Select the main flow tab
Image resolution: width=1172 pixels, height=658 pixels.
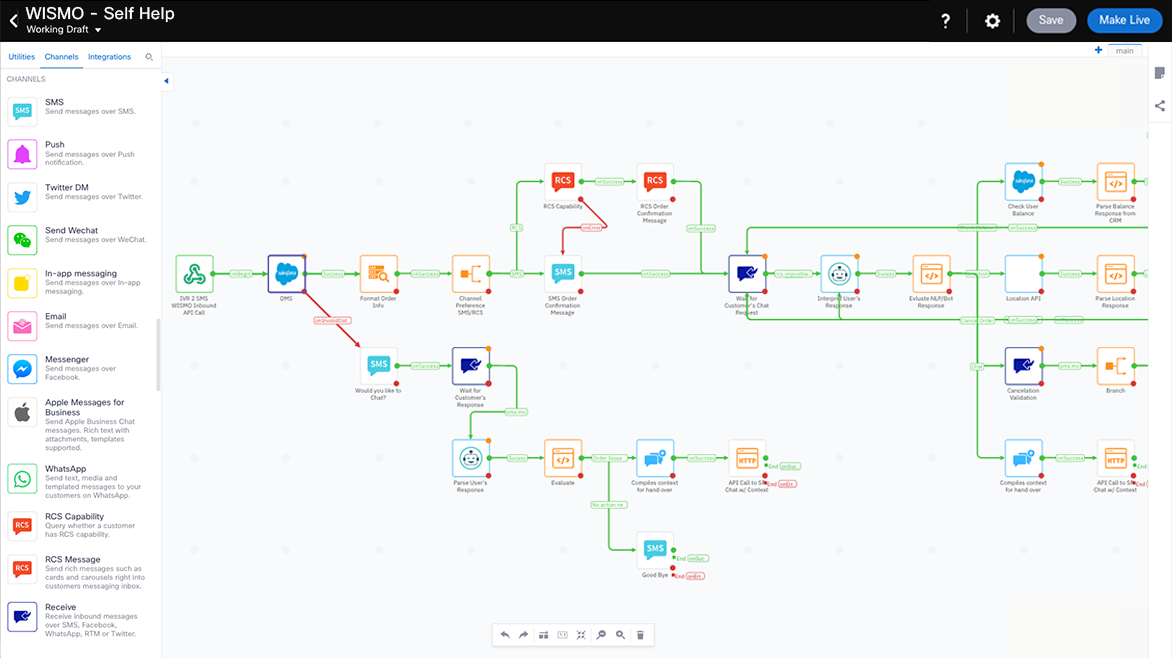1125,50
